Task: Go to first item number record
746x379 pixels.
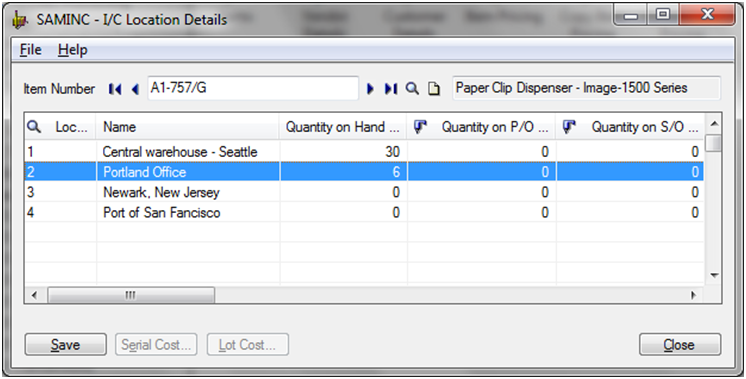Action: coord(115,89)
